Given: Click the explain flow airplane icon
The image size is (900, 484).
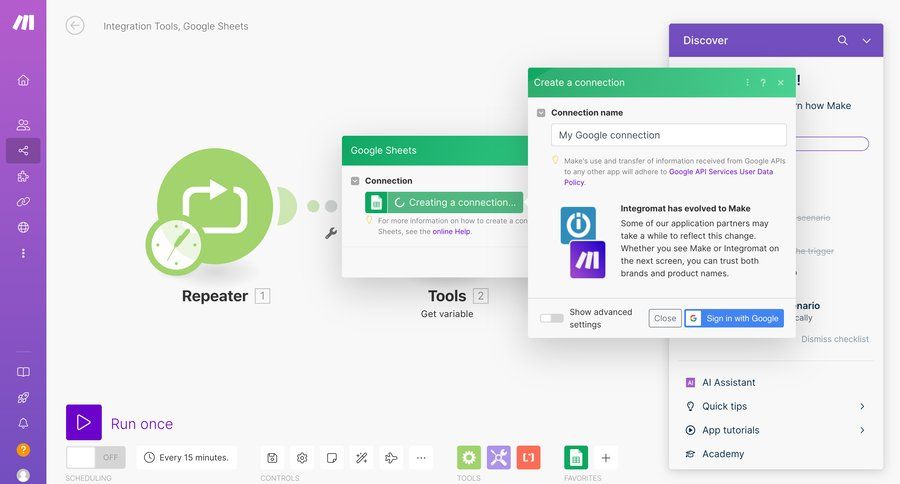Looking at the screenshot, I should click(x=391, y=458).
